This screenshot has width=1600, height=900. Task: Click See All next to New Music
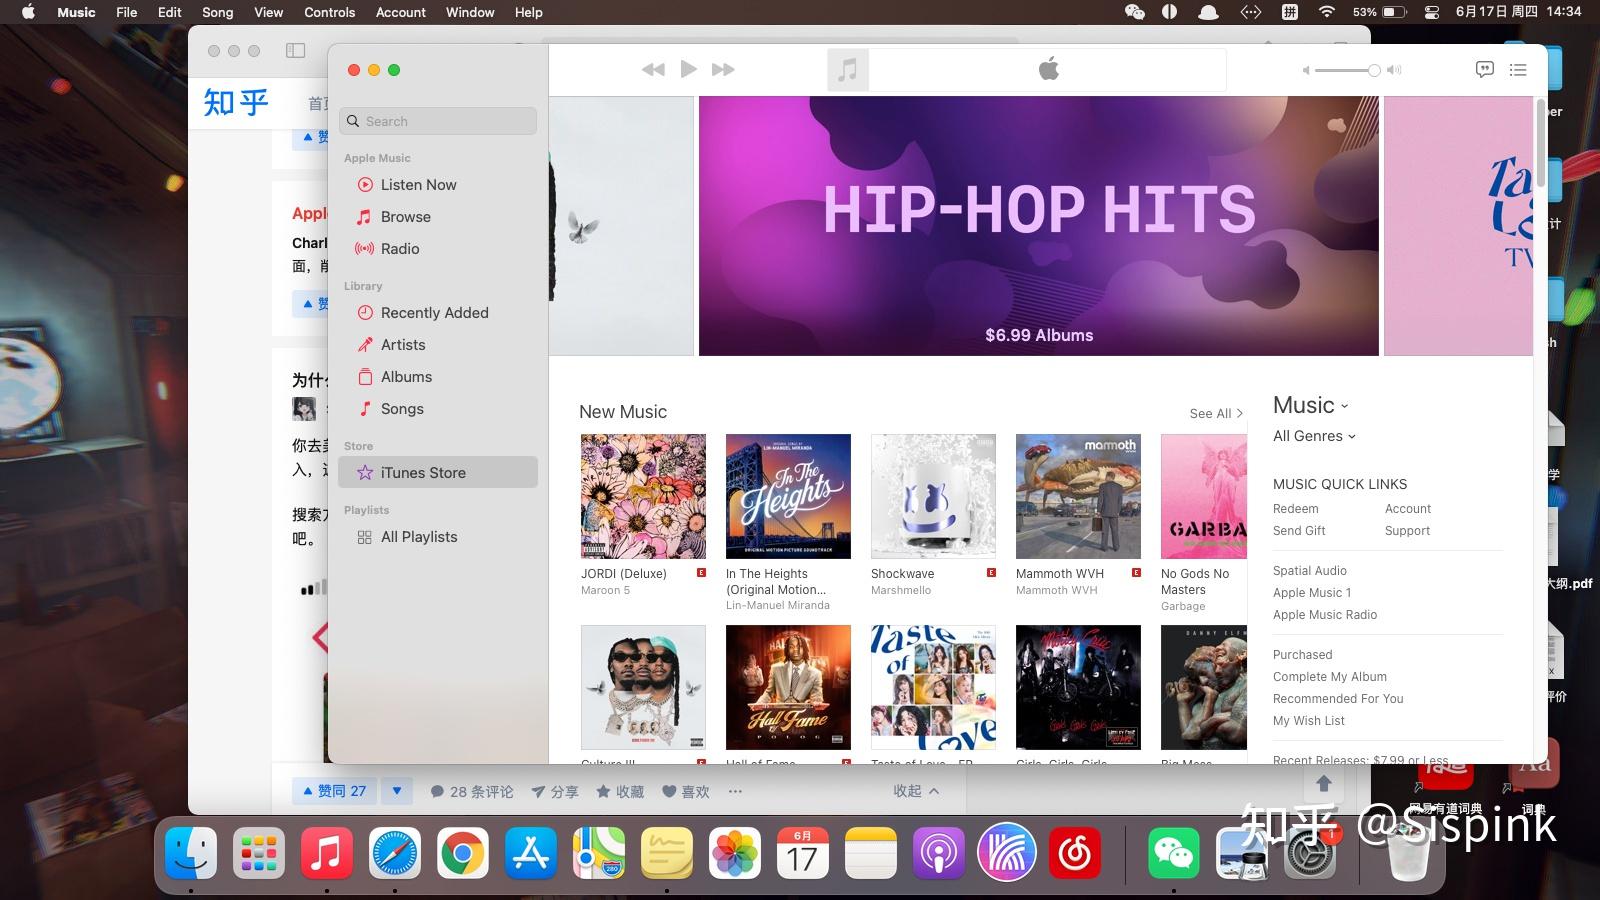[1212, 413]
